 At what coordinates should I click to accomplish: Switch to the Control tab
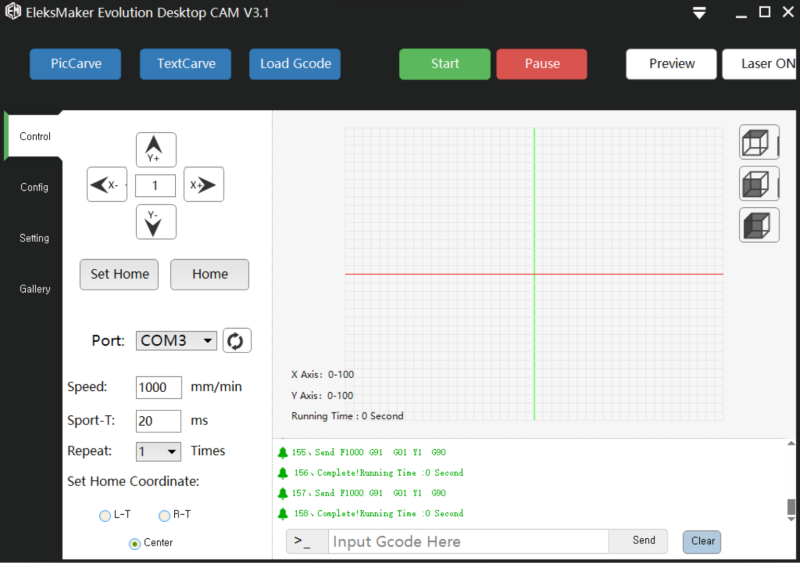click(x=35, y=136)
